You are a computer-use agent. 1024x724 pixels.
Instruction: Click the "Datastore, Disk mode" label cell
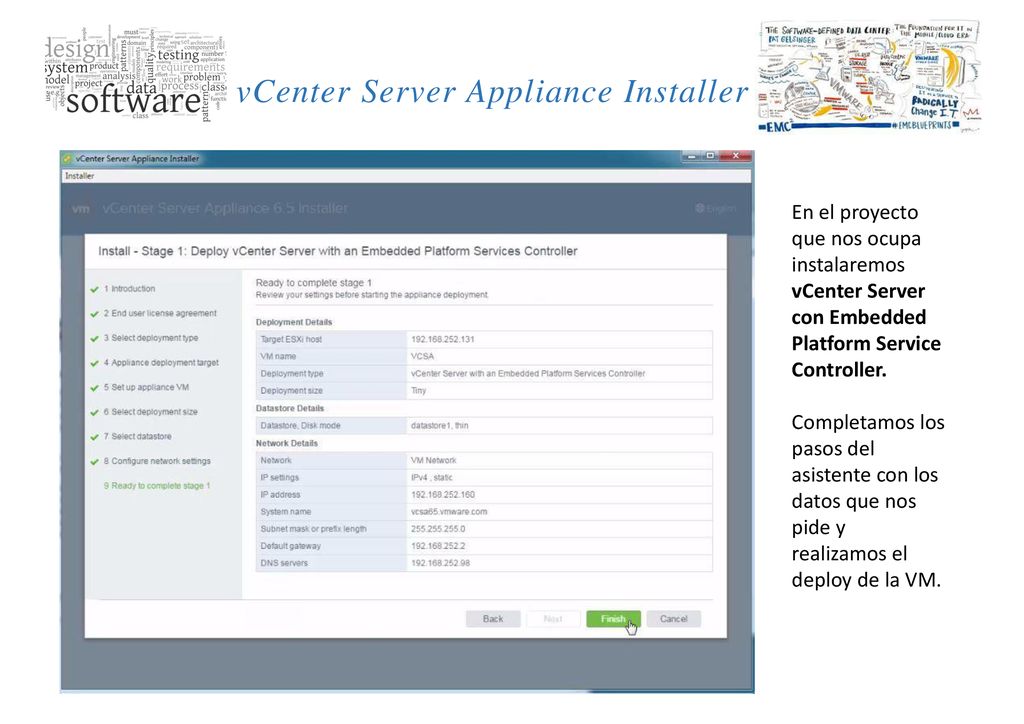tap(331, 426)
